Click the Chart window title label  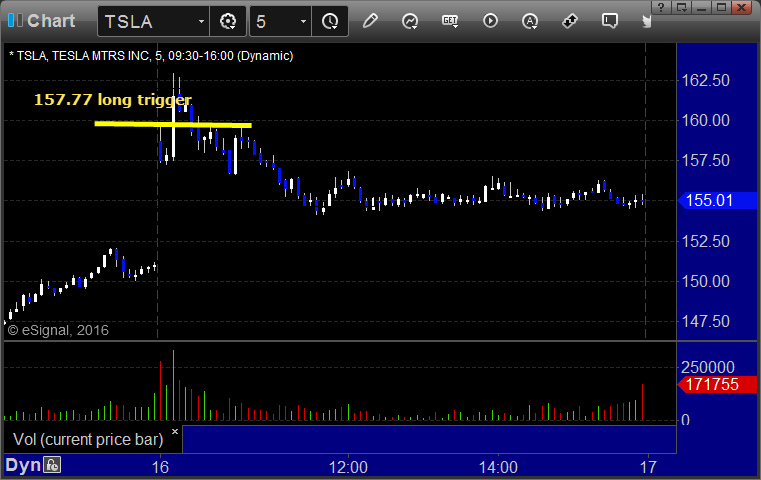click(51, 21)
